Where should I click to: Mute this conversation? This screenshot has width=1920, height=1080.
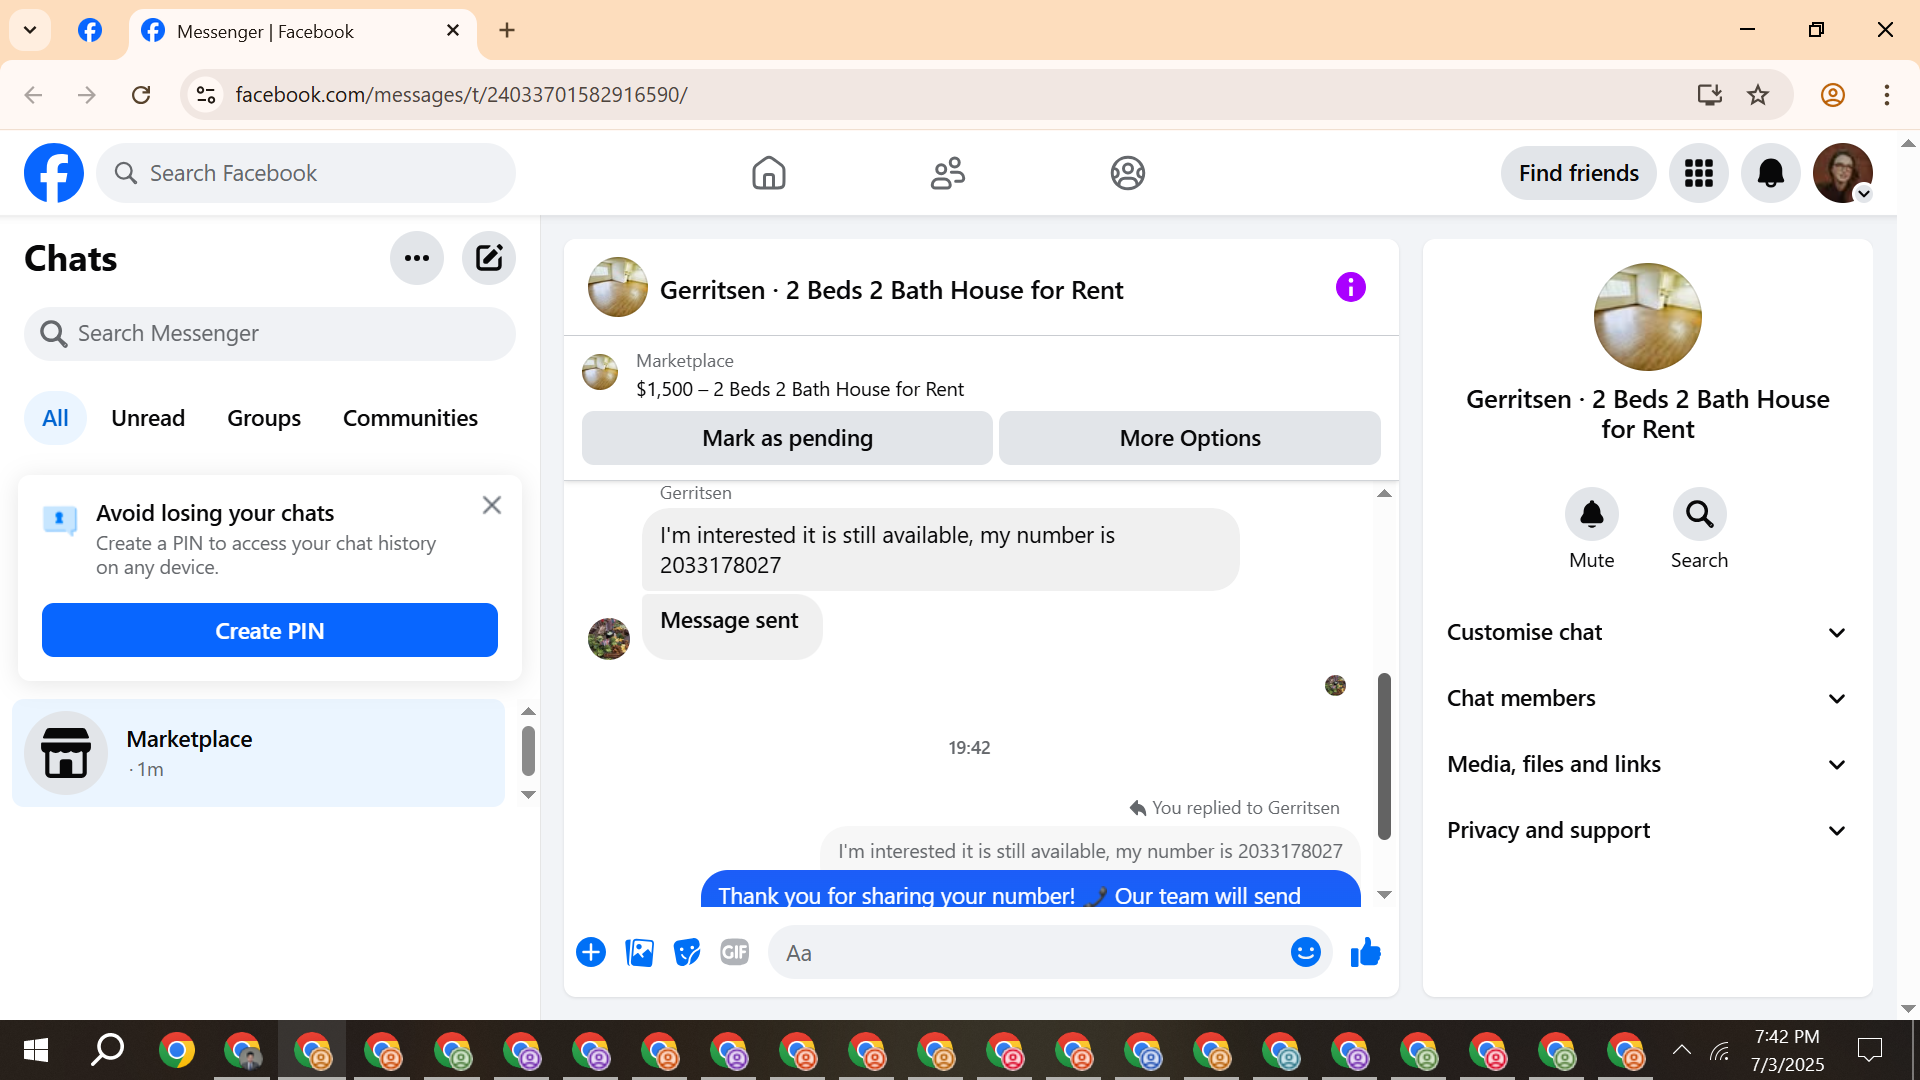1591,515
